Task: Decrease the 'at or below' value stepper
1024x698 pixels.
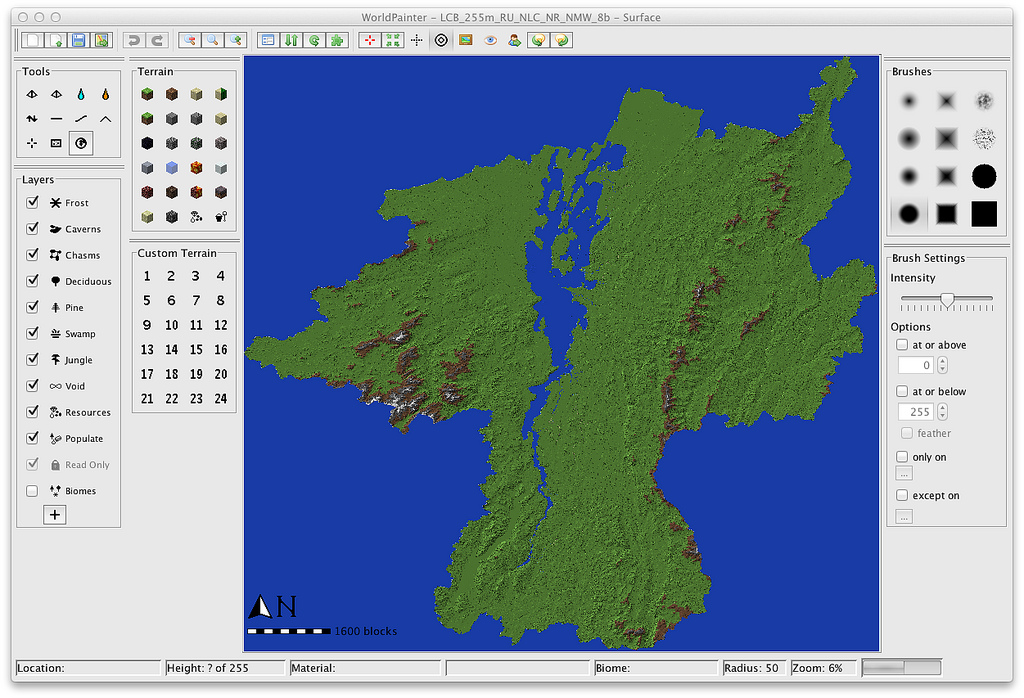Action: 942,416
